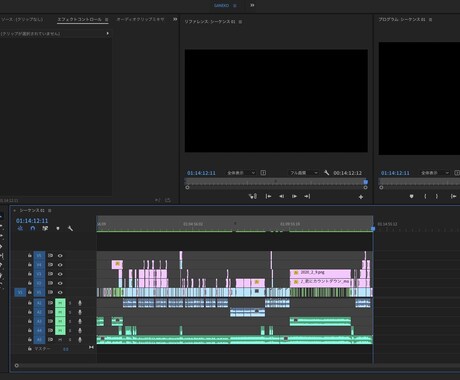Open the Effect Controls panel menu
The height and width of the screenshot is (380, 460).
(x=106, y=20)
